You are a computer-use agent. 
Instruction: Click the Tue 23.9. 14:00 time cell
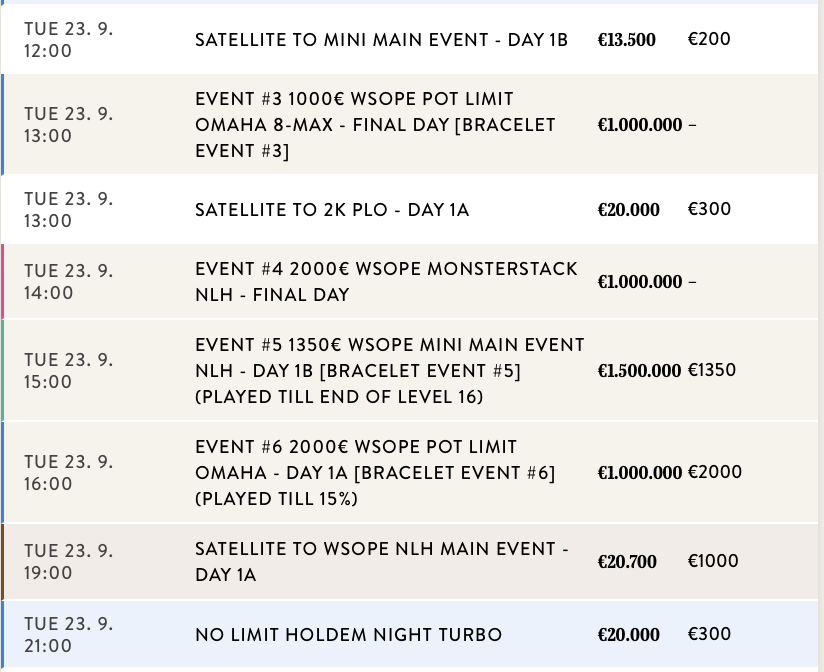point(68,282)
